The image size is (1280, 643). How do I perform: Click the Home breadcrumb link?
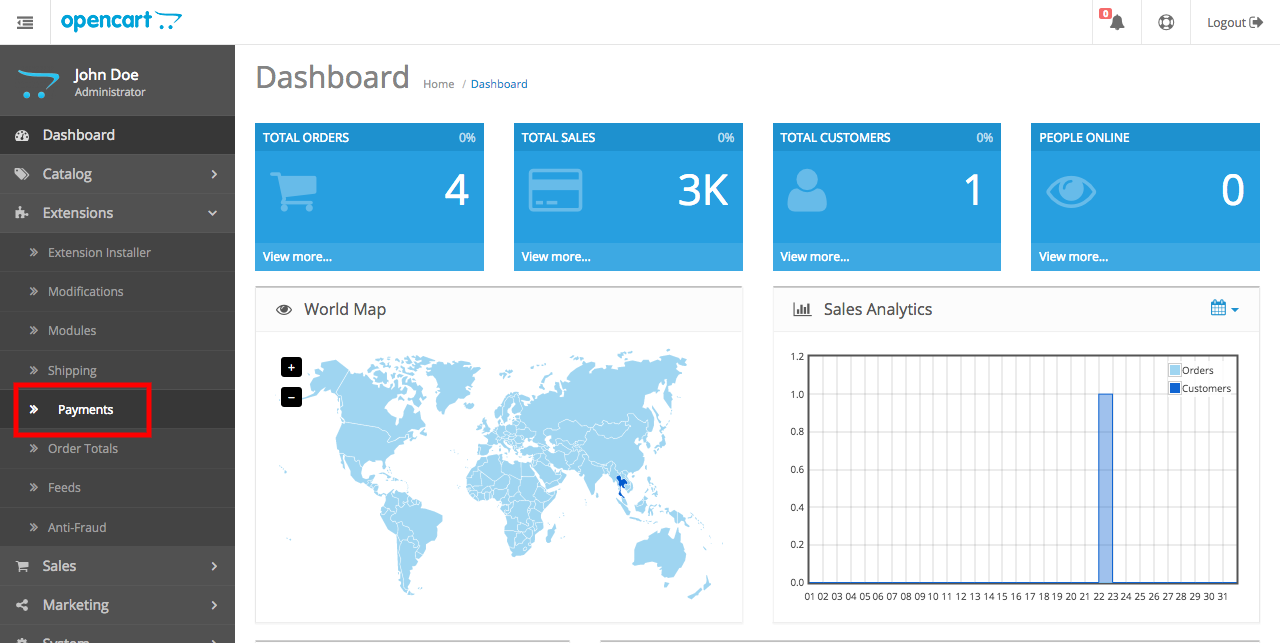tap(438, 84)
